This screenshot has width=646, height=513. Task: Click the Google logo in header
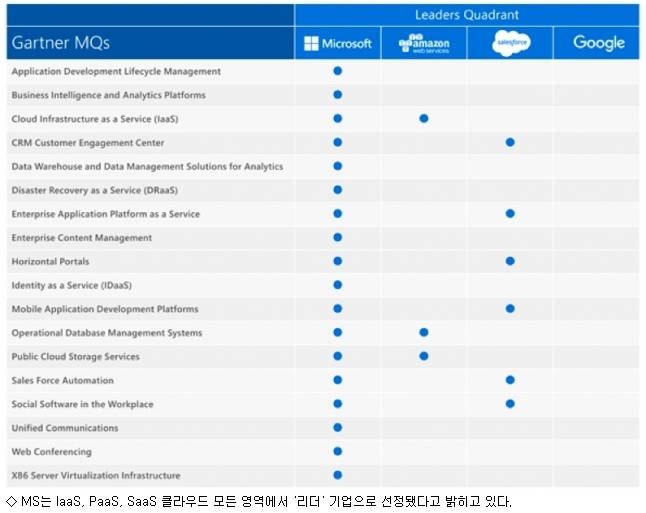[599, 43]
